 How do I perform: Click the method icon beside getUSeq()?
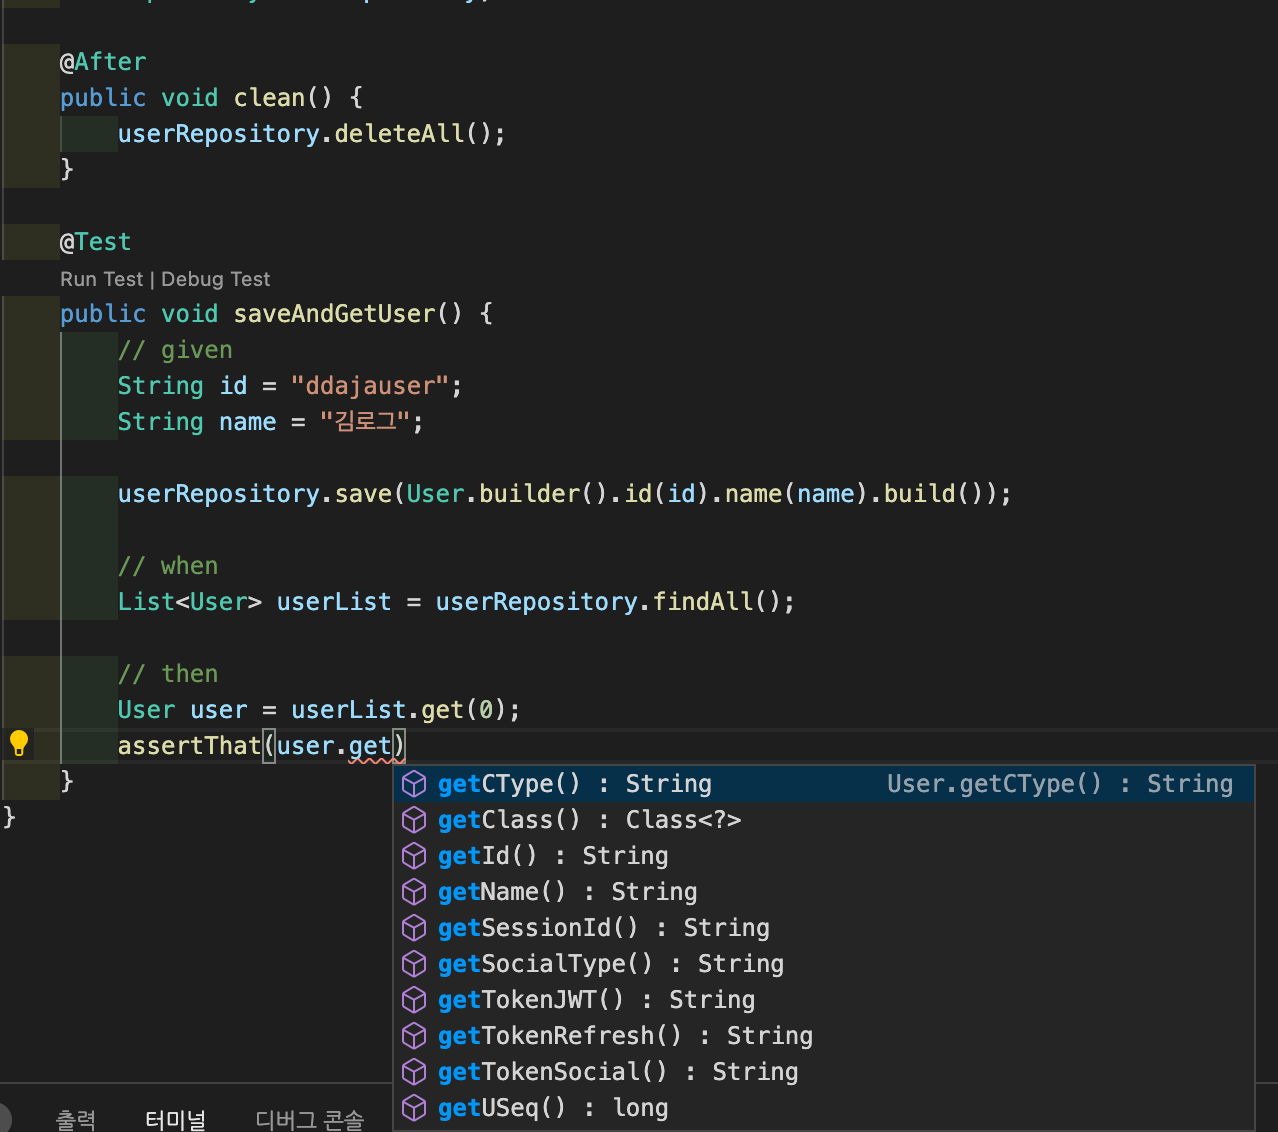coord(414,1108)
